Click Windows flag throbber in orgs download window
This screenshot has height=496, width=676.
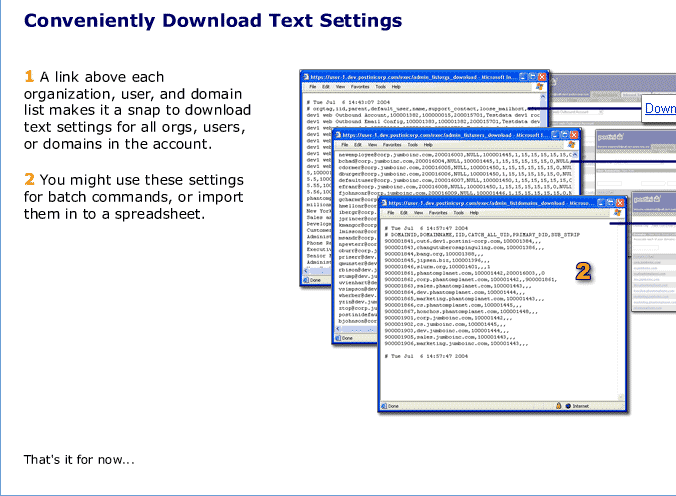(539, 87)
